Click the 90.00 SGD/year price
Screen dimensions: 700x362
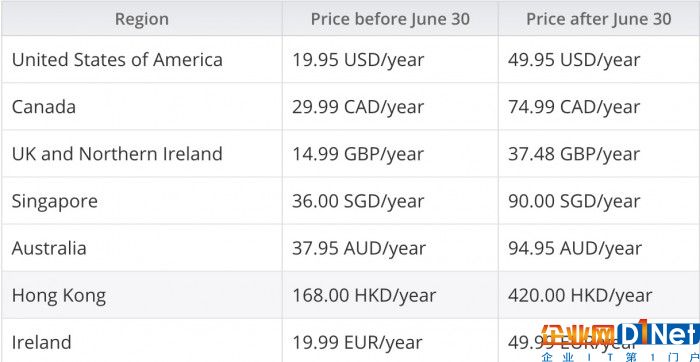point(574,202)
